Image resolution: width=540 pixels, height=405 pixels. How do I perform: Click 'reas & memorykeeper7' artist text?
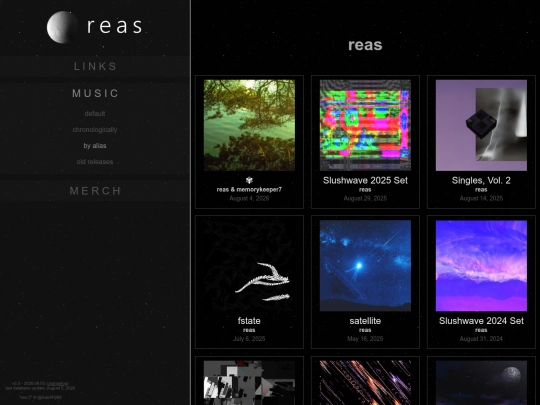click(x=249, y=189)
